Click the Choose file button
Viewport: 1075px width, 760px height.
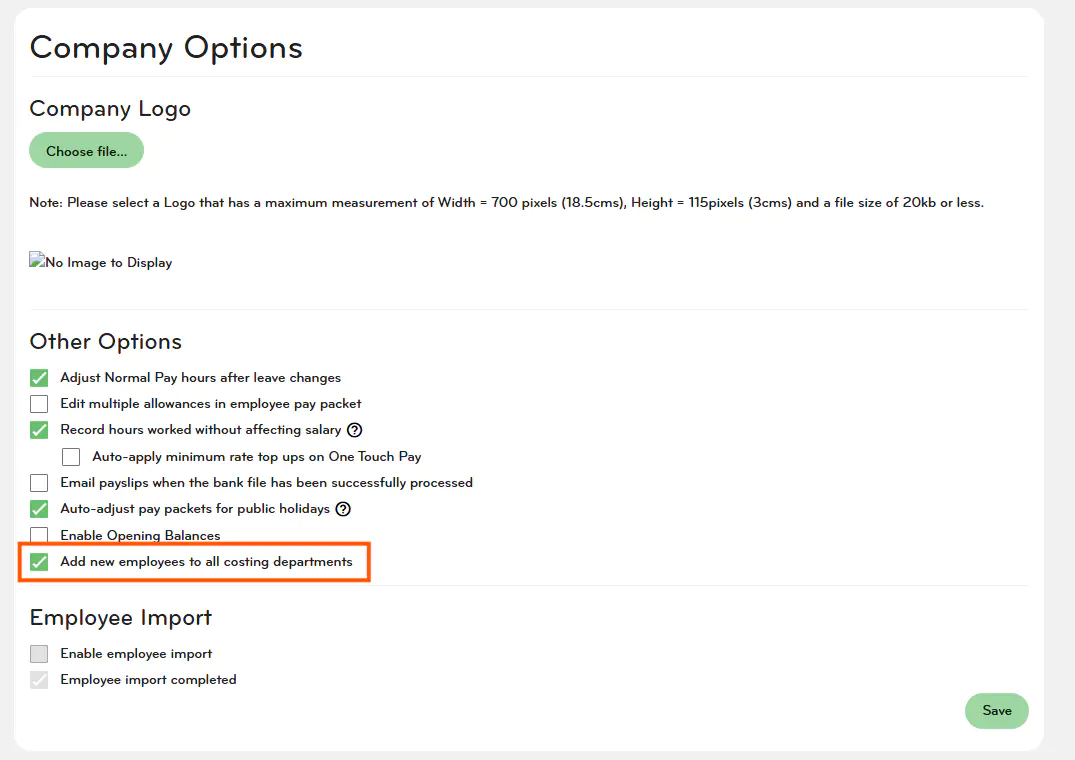[x=86, y=151]
